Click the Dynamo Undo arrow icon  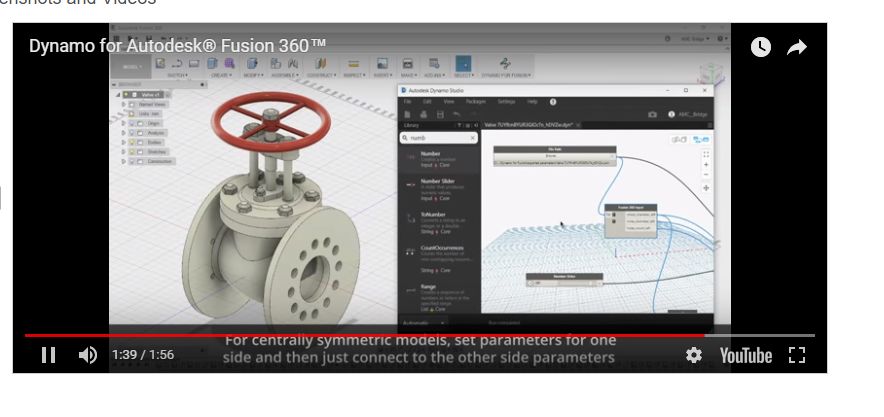[x=457, y=114]
